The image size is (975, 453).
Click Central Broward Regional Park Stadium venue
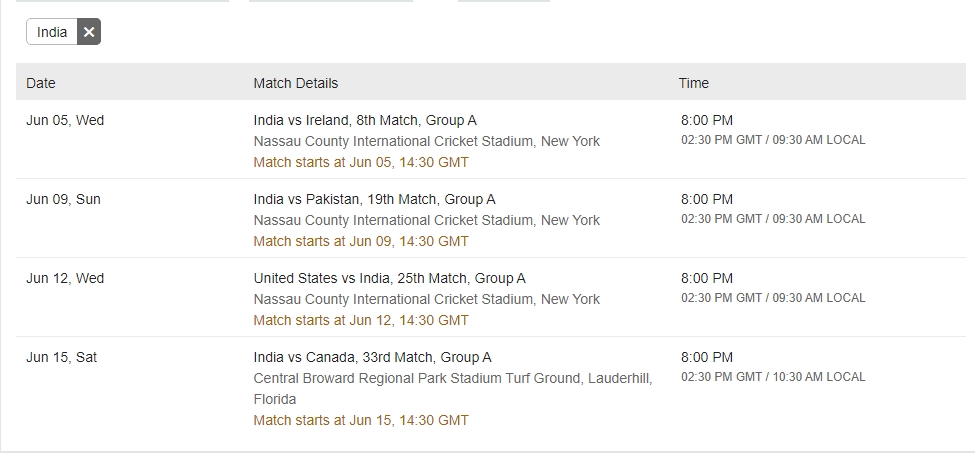pyautogui.click(x=453, y=378)
